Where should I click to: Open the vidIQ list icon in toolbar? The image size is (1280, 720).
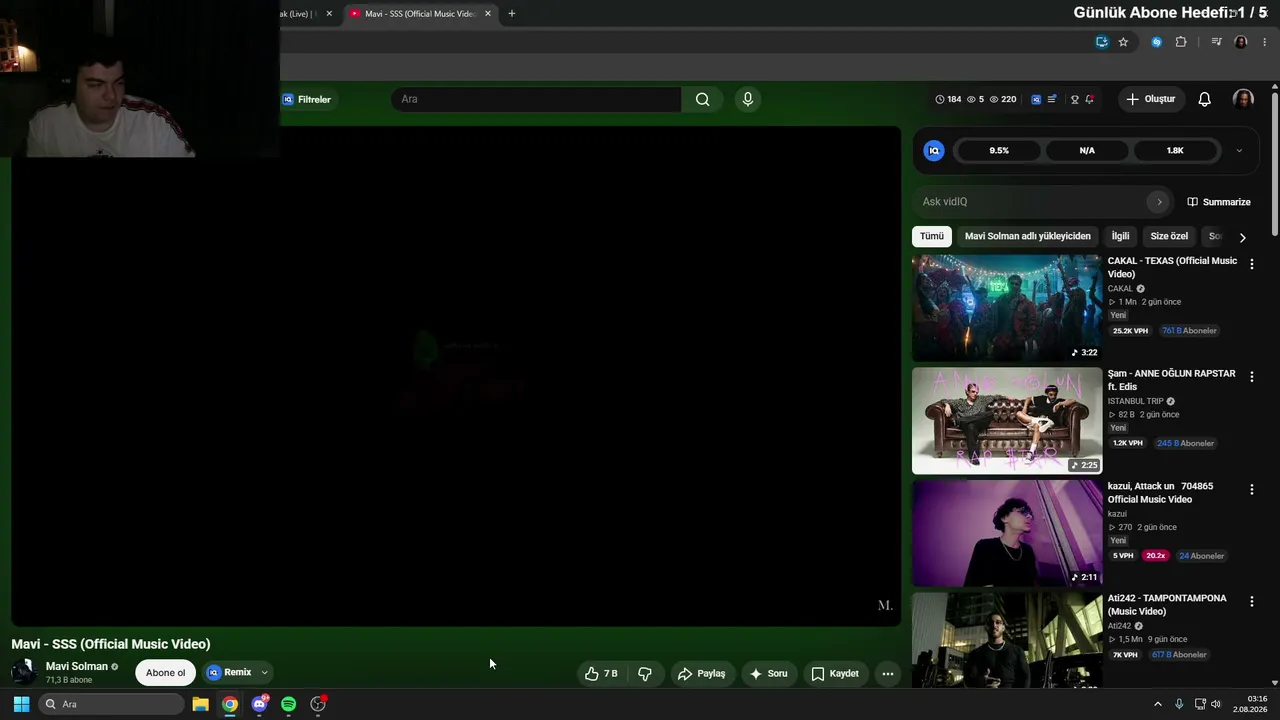[x=1052, y=99]
